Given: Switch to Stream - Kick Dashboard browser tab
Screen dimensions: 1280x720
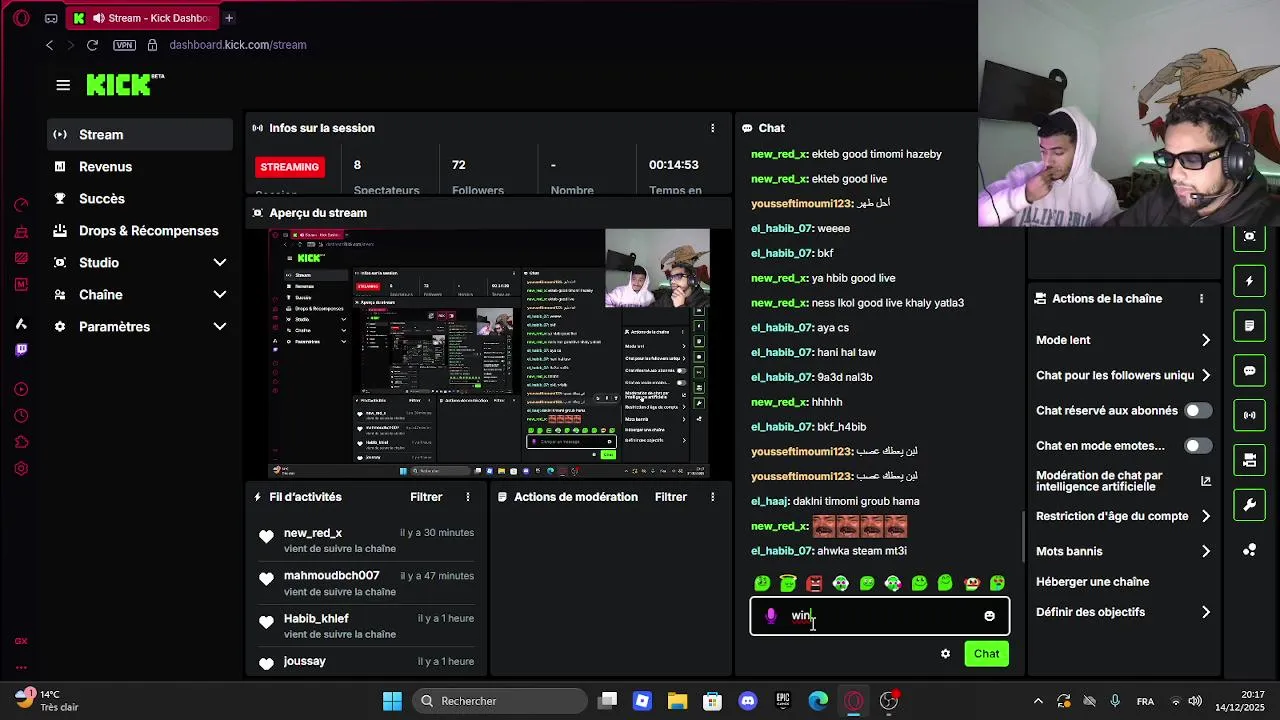Looking at the screenshot, I should [x=141, y=18].
